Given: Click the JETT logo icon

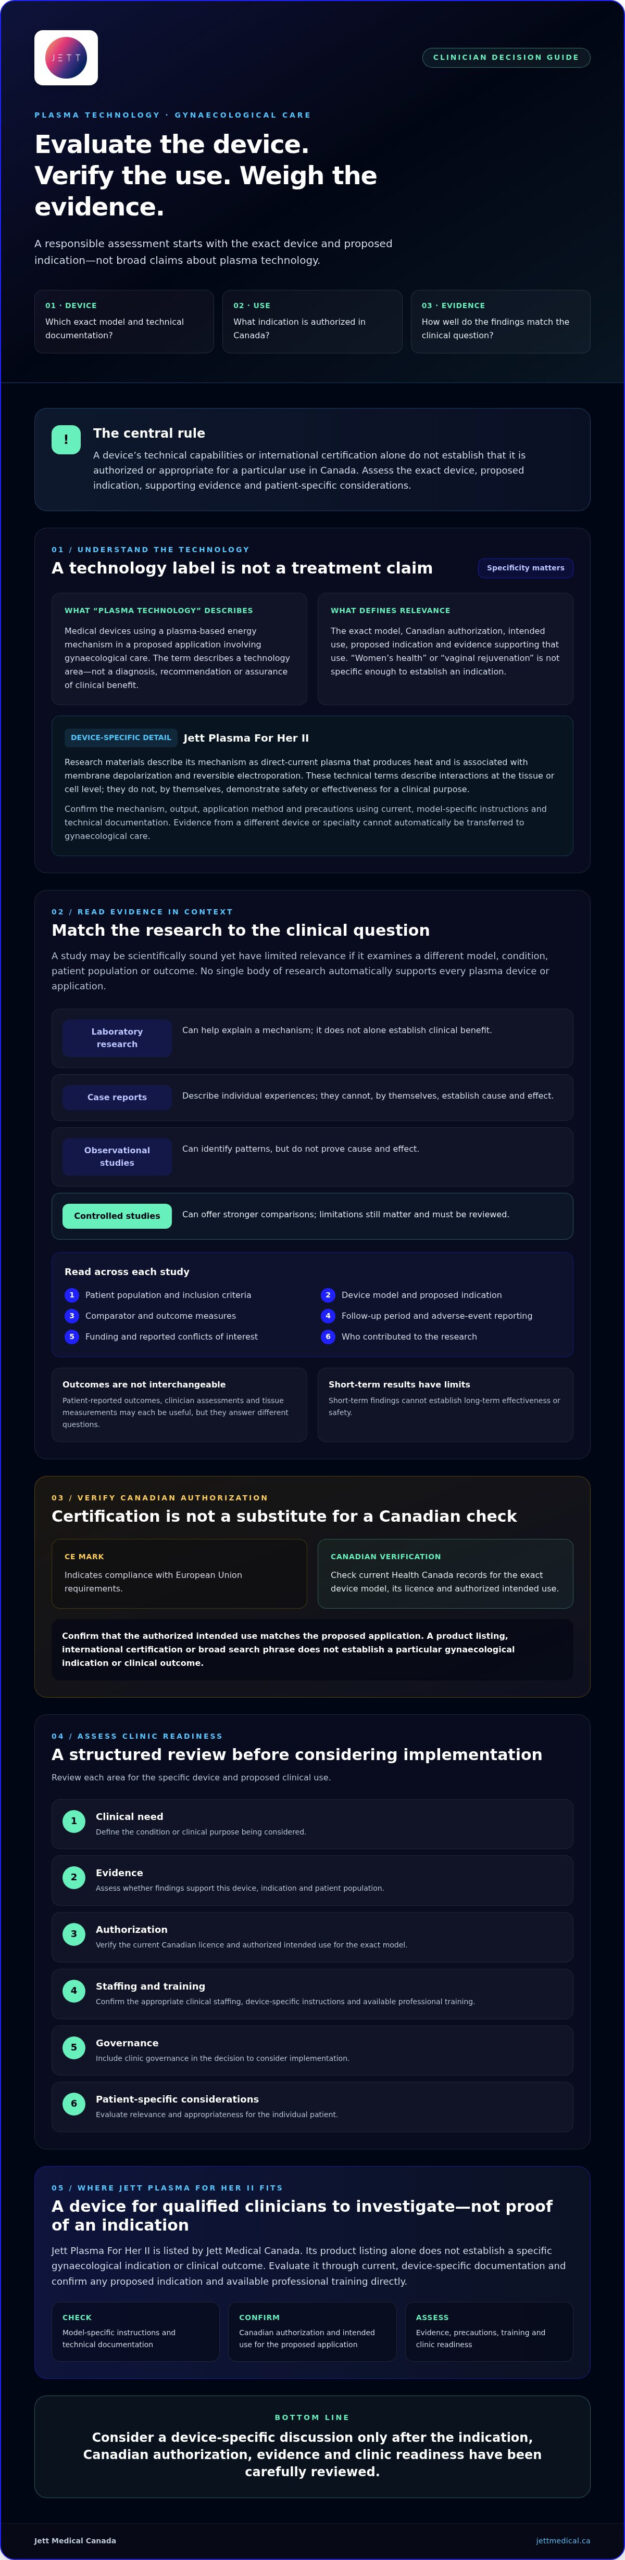Looking at the screenshot, I should (x=66, y=58).
